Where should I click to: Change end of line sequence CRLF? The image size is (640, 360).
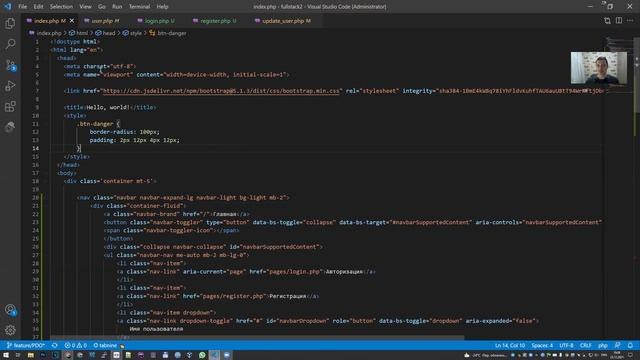point(586,345)
